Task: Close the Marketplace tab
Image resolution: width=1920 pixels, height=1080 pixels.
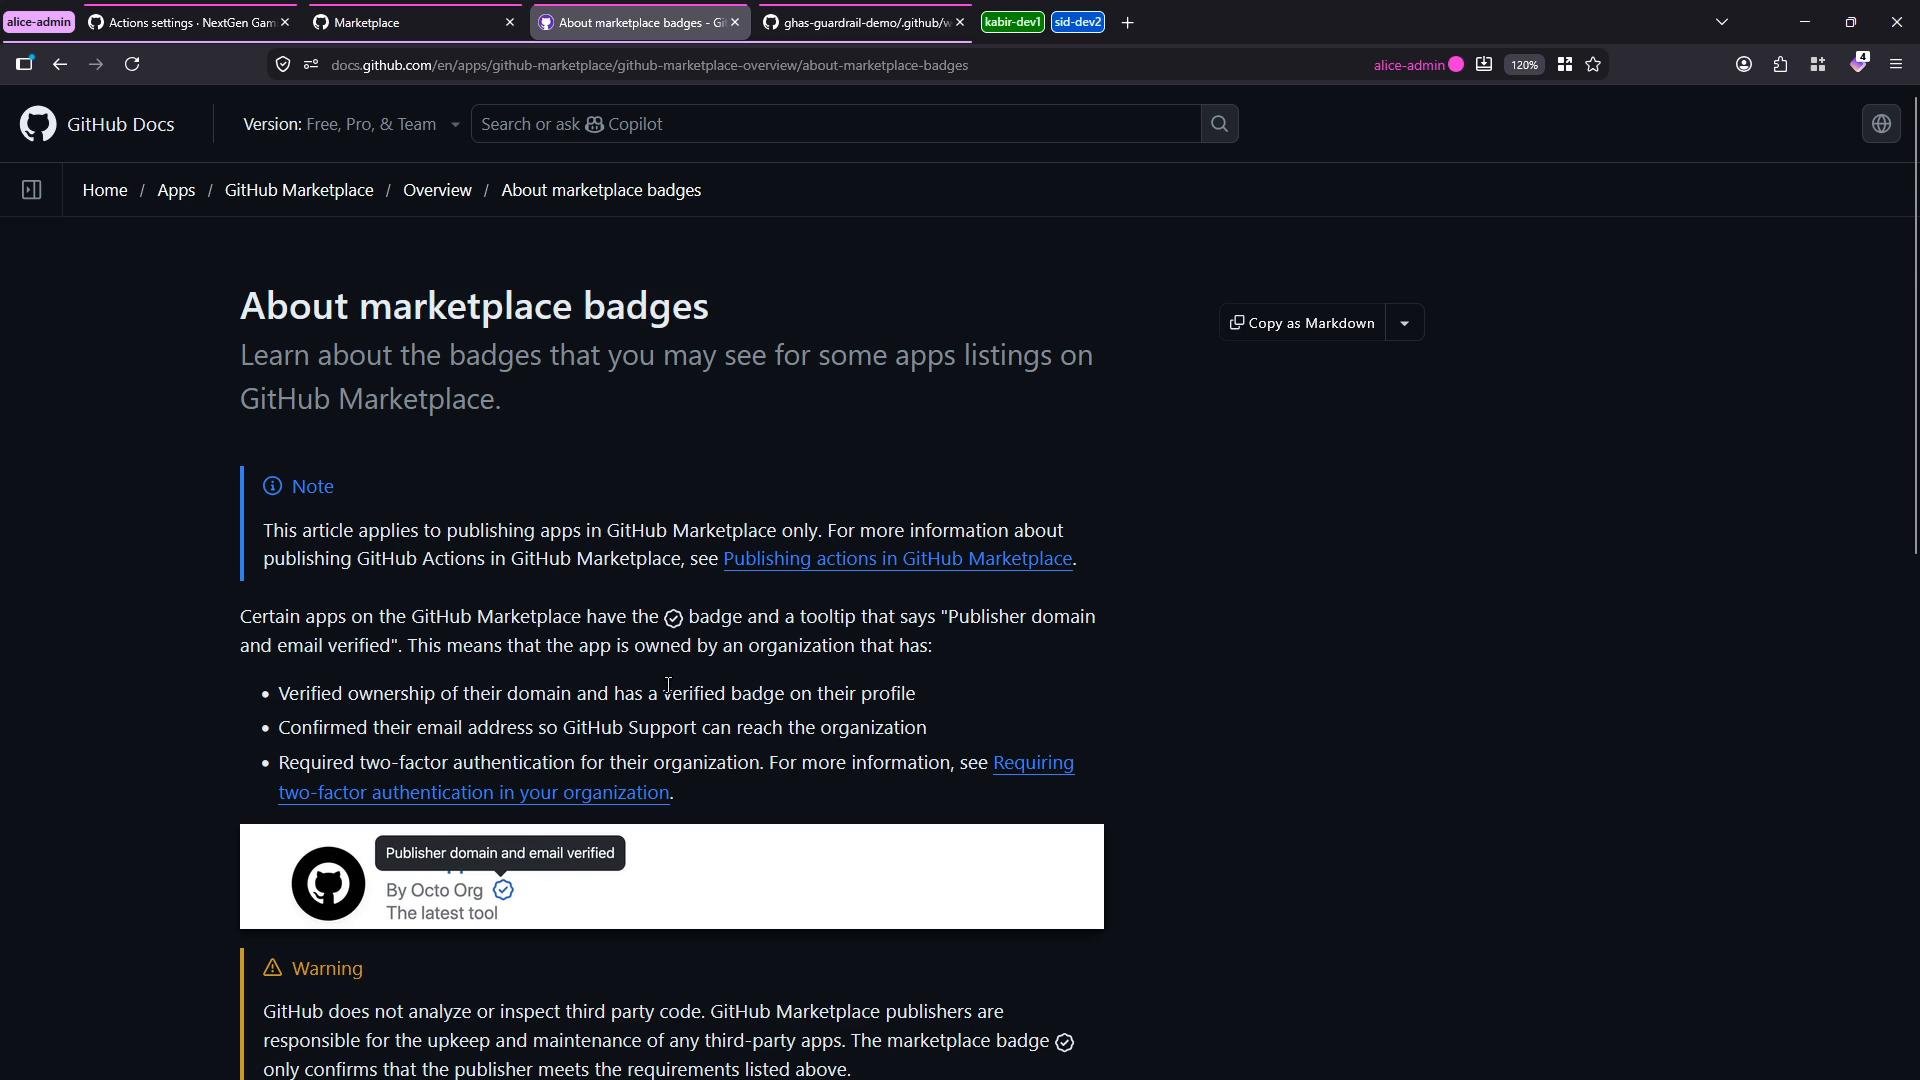Action: 510,22
